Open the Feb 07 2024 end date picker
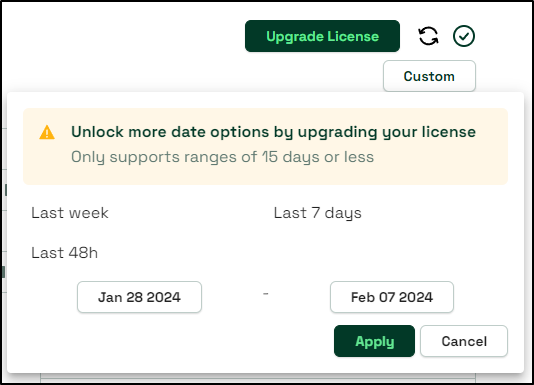This screenshot has width=534, height=385. [392, 297]
